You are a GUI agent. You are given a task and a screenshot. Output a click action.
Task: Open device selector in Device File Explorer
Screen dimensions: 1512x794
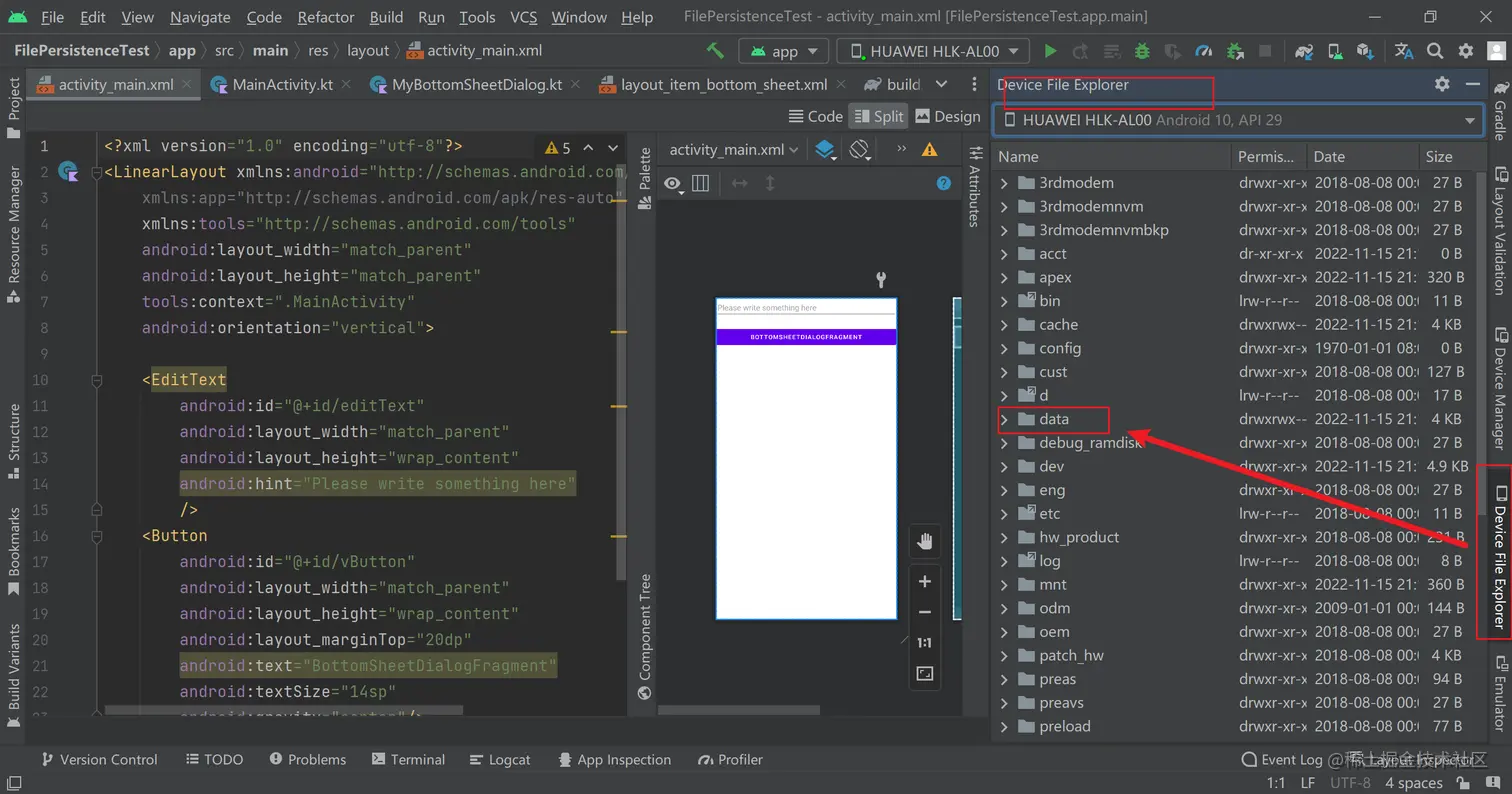click(1238, 120)
